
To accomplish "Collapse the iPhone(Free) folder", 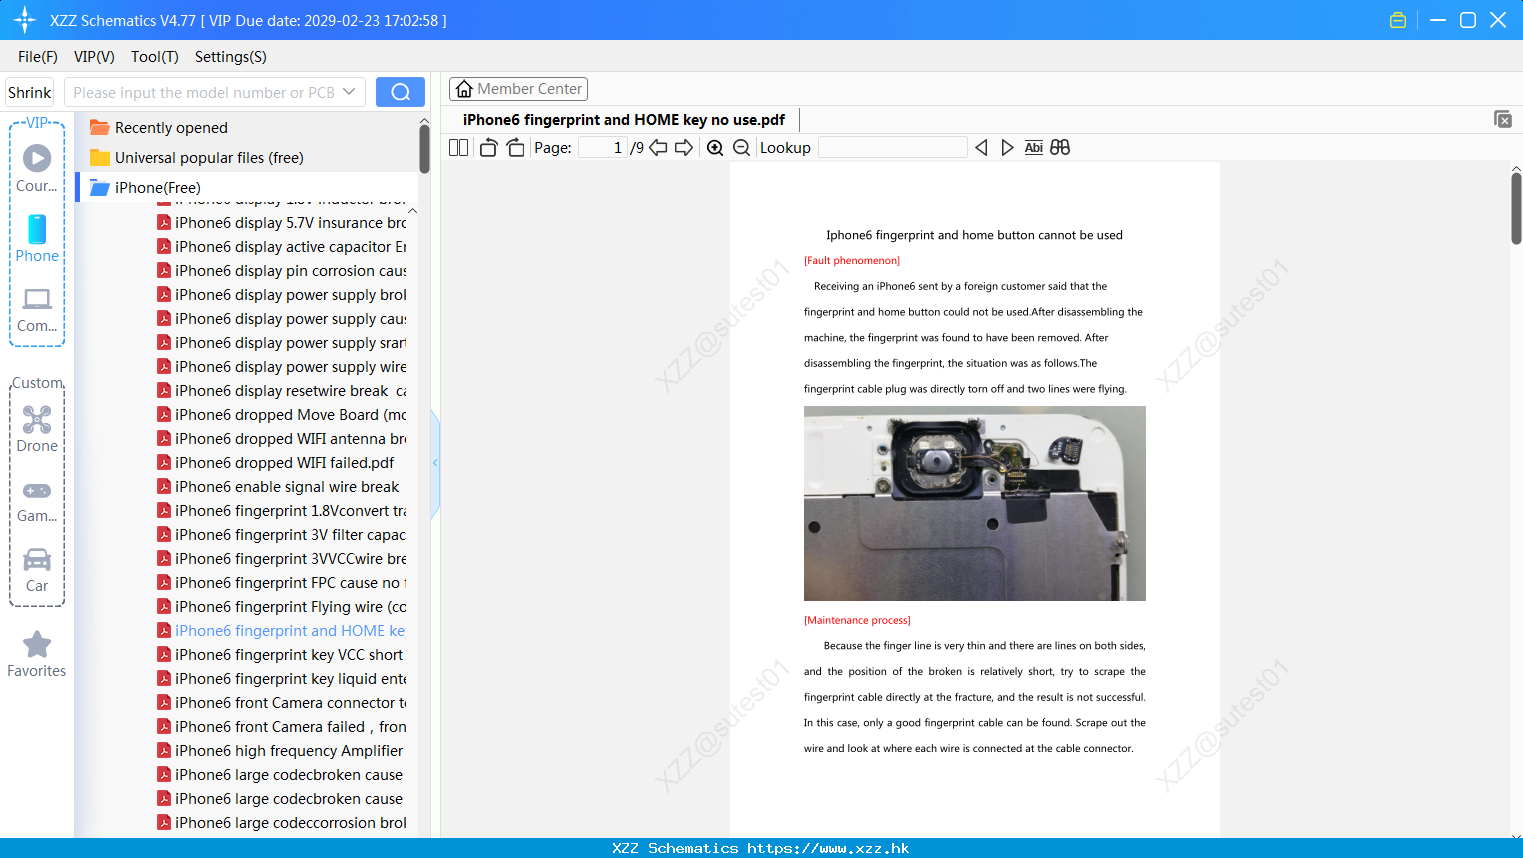I will pyautogui.click(x=145, y=188).
